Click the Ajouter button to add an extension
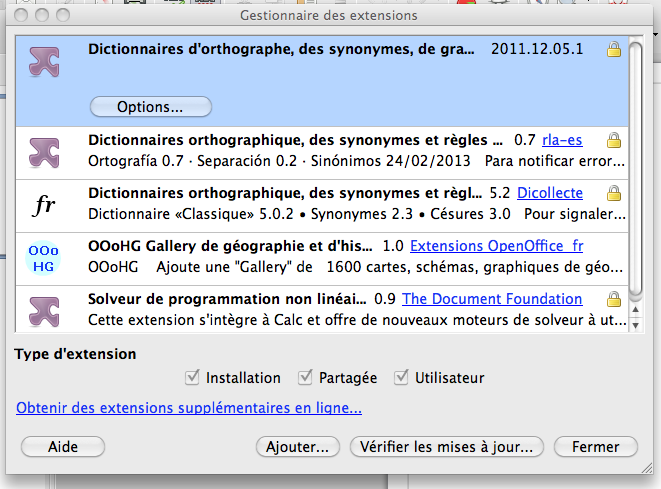This screenshot has width=661, height=489. [x=298, y=447]
